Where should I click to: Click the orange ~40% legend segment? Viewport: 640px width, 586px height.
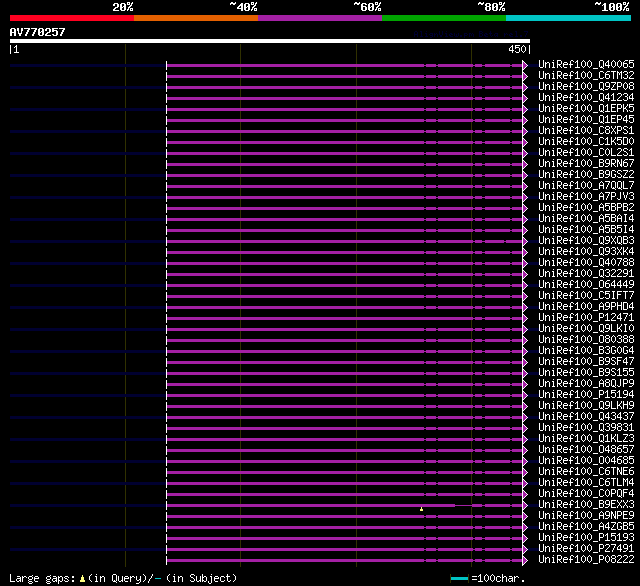196,18
